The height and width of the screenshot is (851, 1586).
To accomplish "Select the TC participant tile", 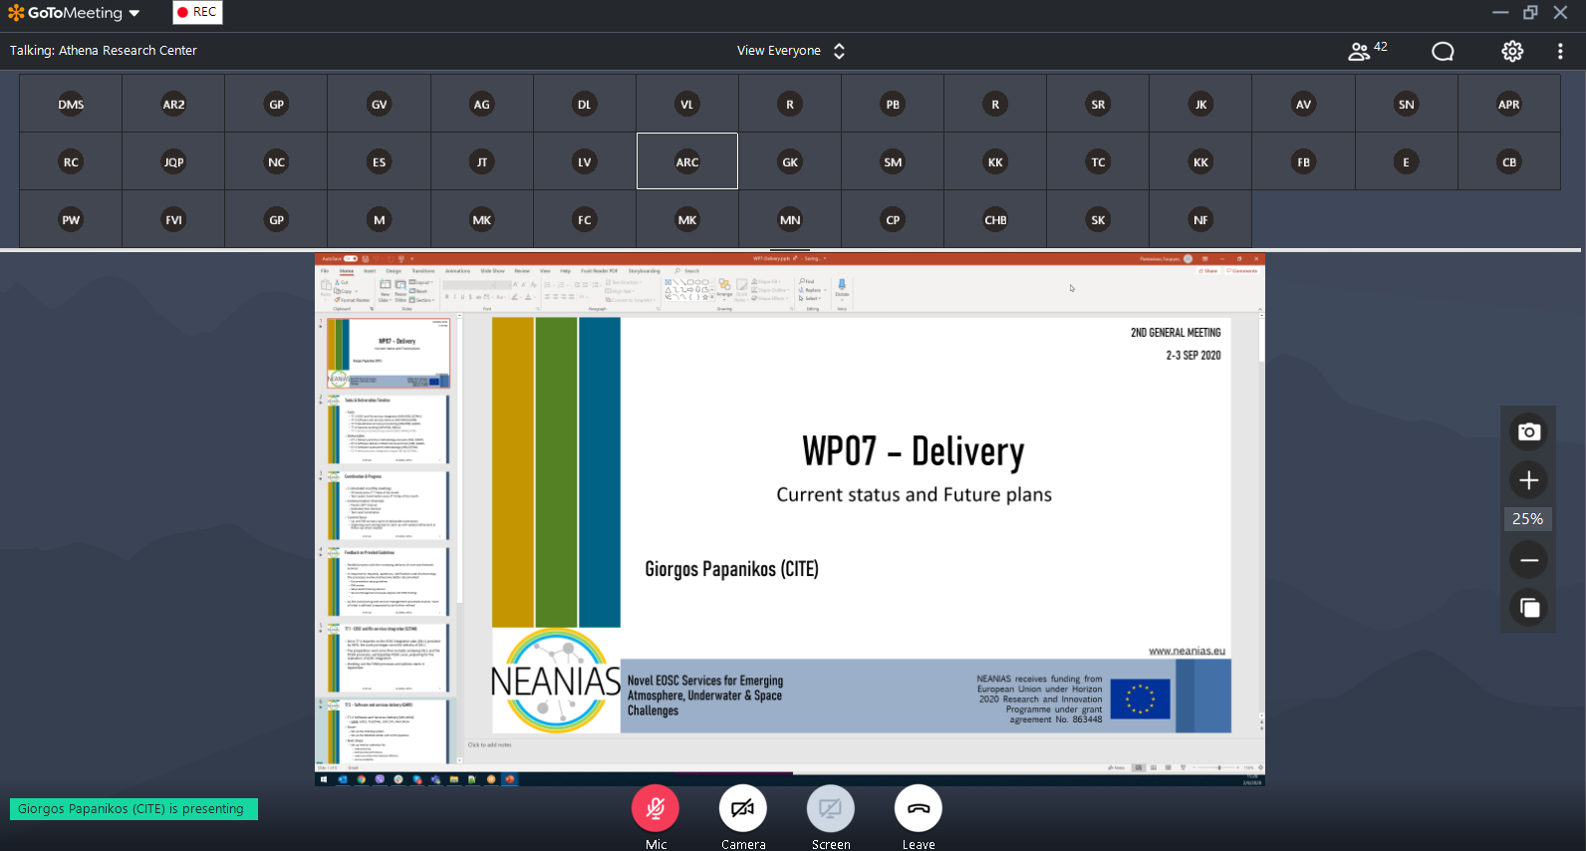I will (1098, 162).
